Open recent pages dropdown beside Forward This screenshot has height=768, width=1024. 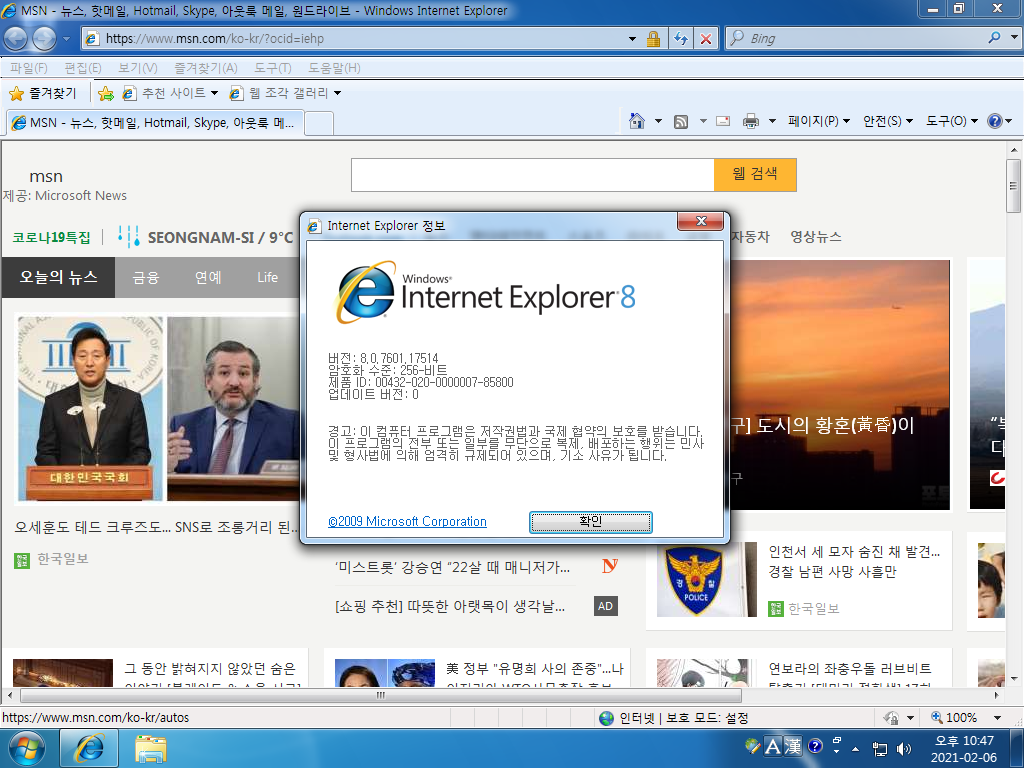pos(66,39)
